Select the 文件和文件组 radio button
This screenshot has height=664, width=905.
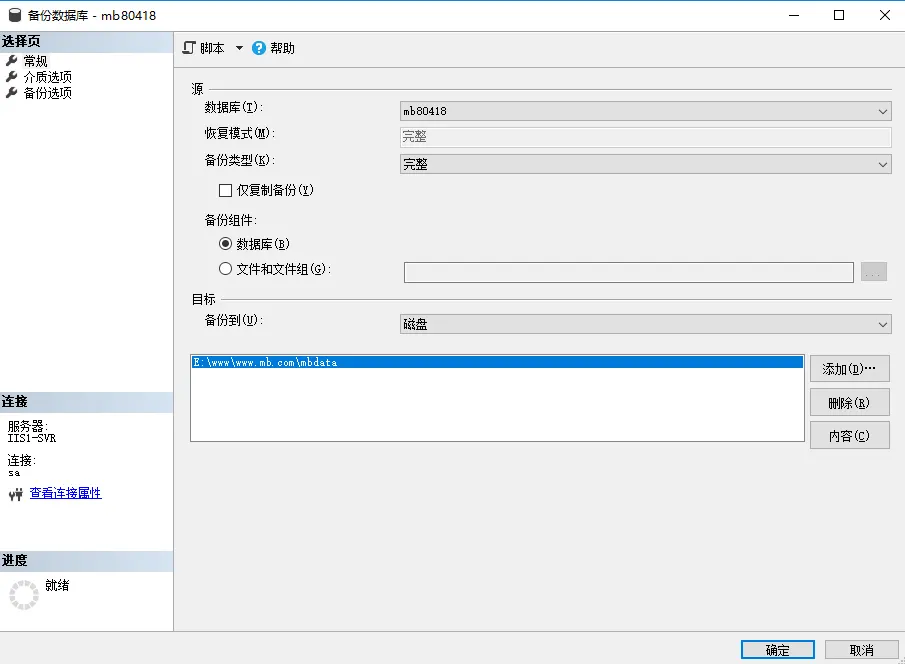point(225,268)
